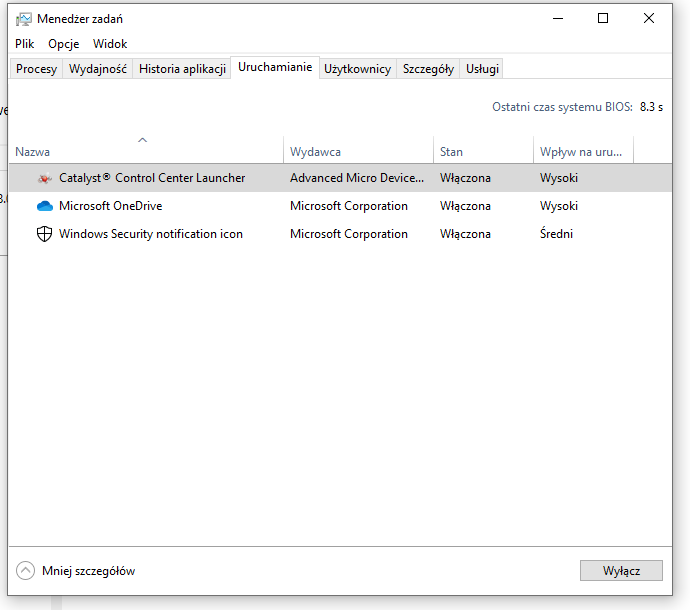
Task: Click Włączona status in Catalyst row
Action: click(x=465, y=178)
